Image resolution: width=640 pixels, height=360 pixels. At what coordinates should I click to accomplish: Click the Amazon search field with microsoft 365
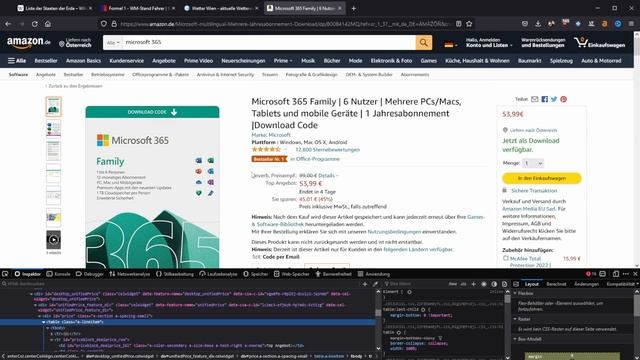[269, 42]
